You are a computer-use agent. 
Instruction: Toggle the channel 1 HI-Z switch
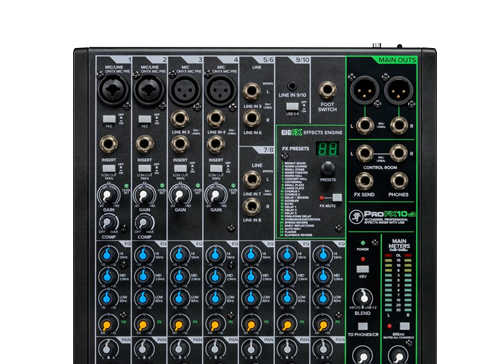coord(109,119)
